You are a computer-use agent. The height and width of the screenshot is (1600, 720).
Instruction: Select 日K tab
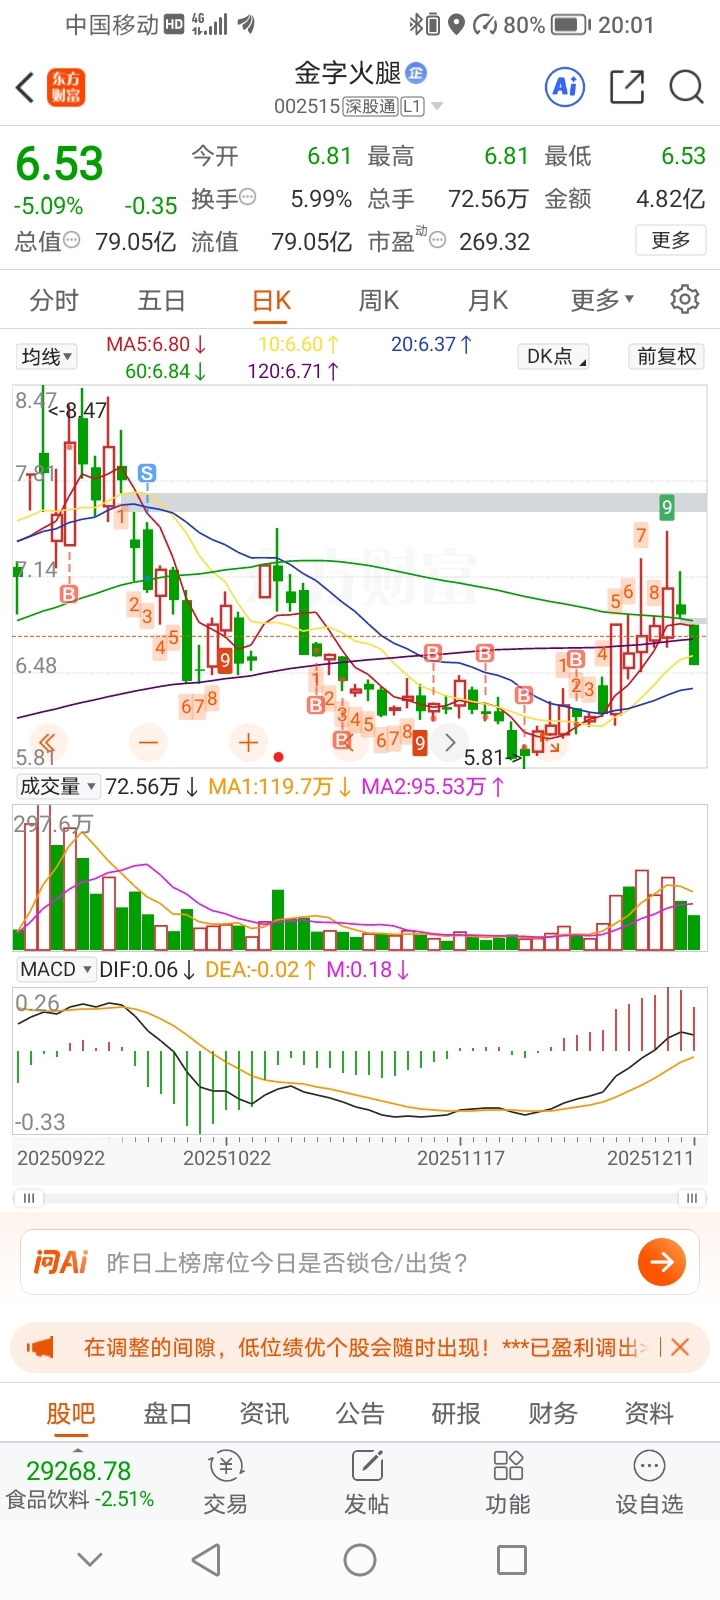click(x=271, y=300)
